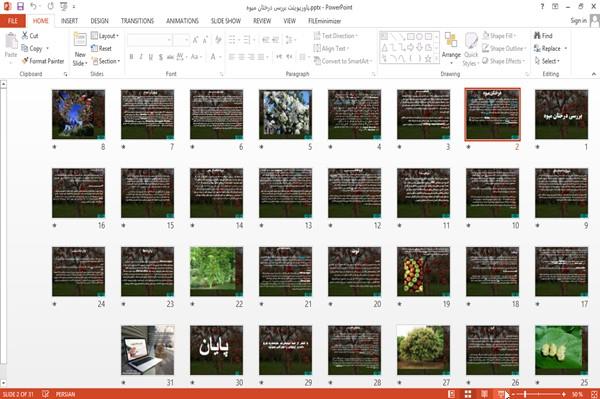Toggle Strikethrough formatting
Viewport: 600px width, 399px height.
click(x=170, y=57)
